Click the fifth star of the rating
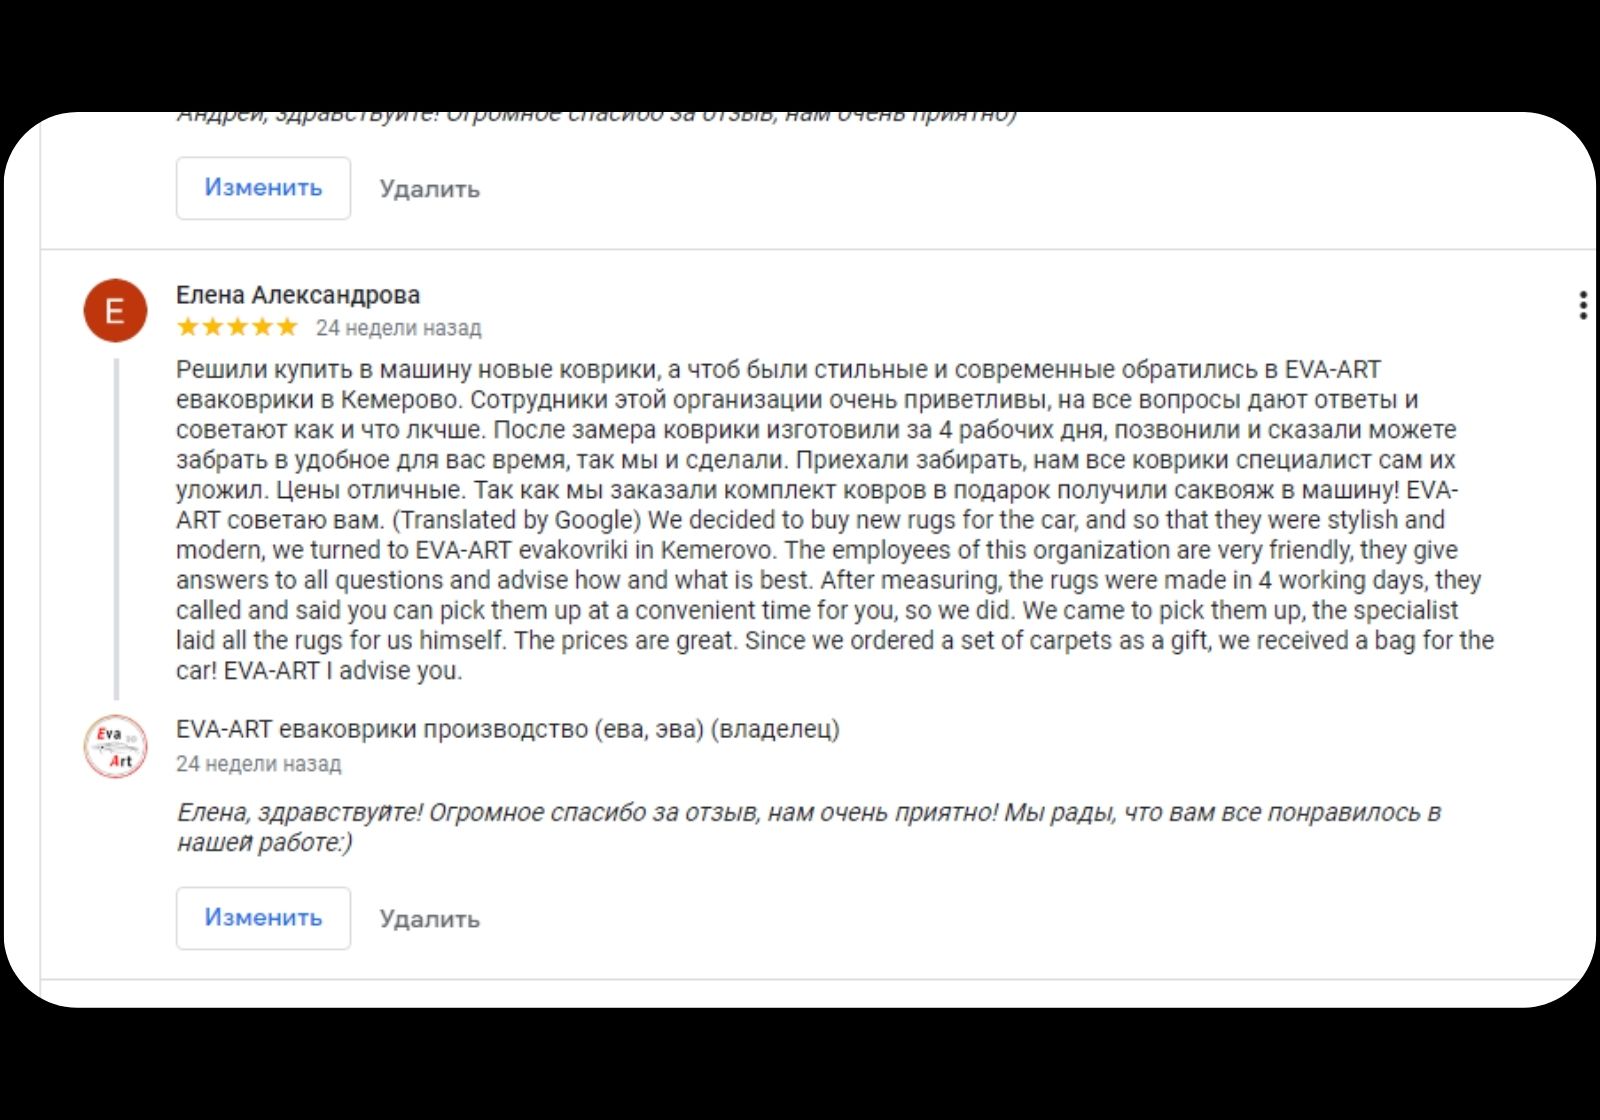This screenshot has height=1120, width=1600. pos(287,327)
